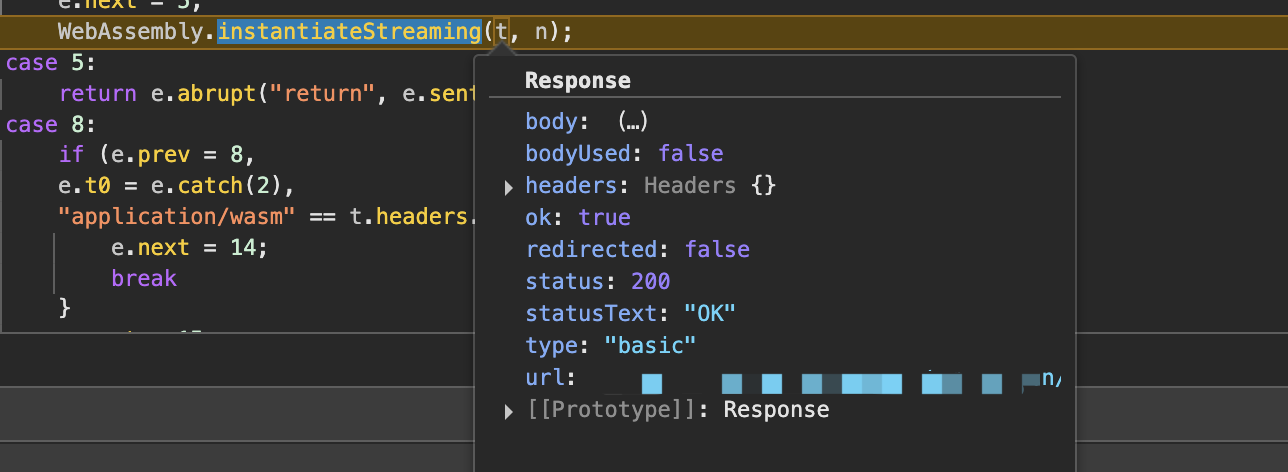Click the type "basic" value
The width and height of the screenshot is (1288, 472).
point(650,346)
